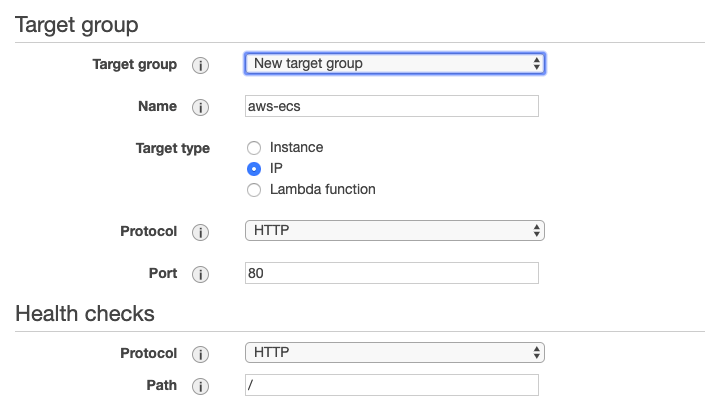Click the info icon beside Health checks Protocol
This screenshot has width=705, height=417.
coord(201,354)
